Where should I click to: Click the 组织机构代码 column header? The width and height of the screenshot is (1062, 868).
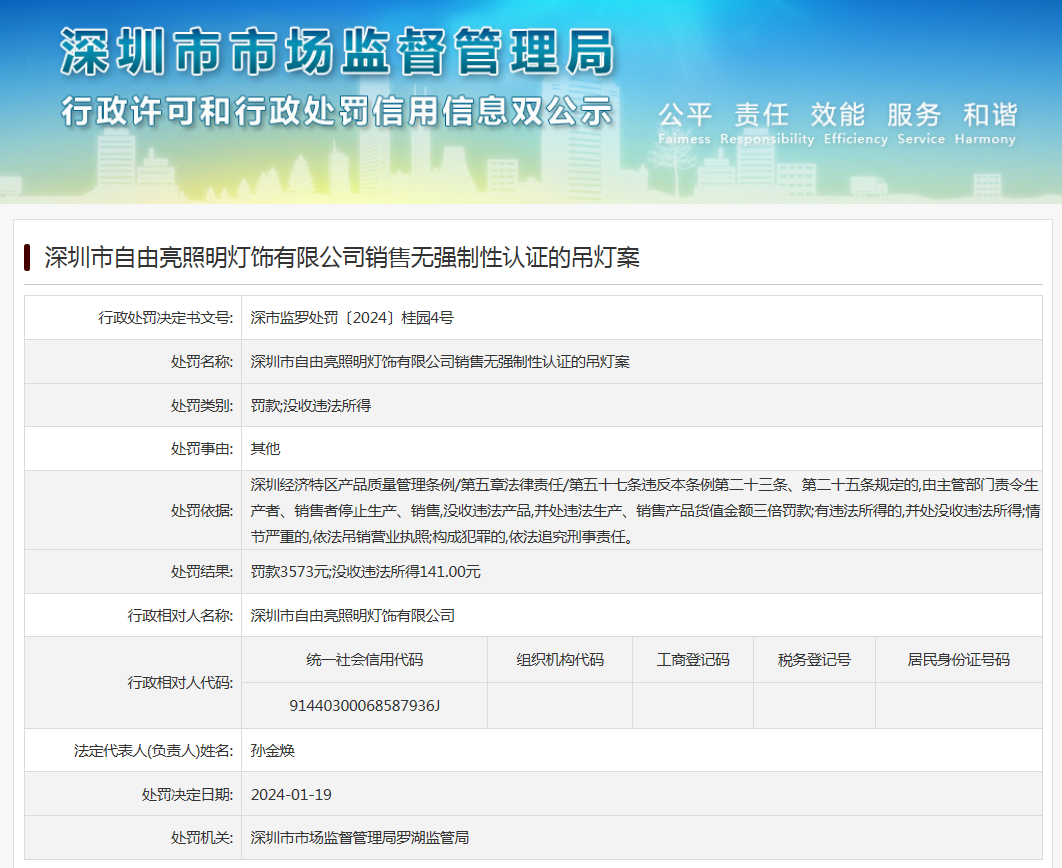[560, 659]
